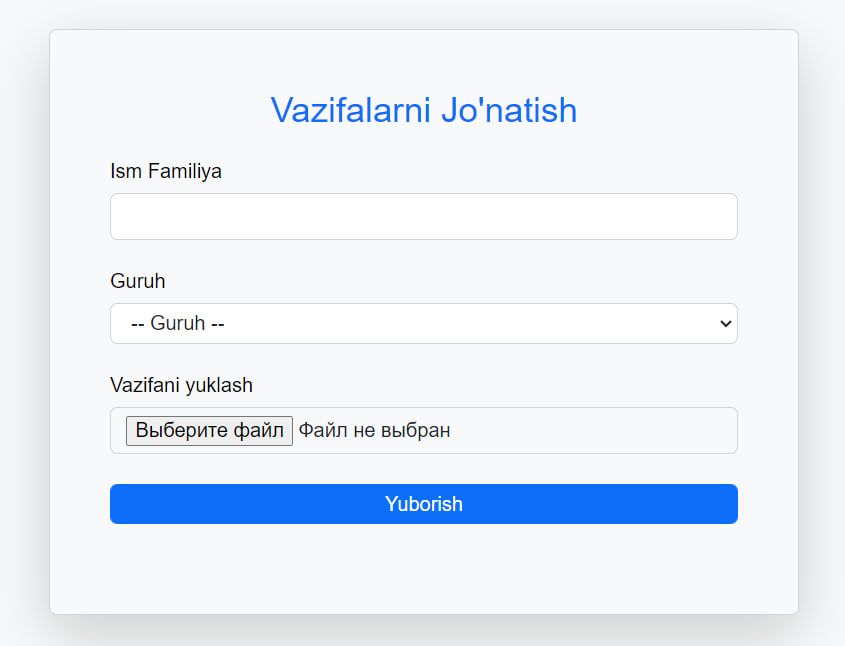Open the file chooser for the task upload
Viewport: 845px width, 646px height.
[209, 430]
